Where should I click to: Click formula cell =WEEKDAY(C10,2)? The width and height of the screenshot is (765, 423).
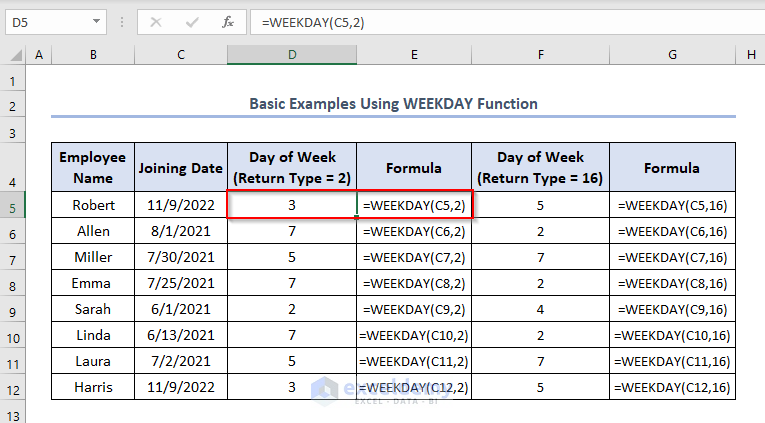(x=414, y=336)
